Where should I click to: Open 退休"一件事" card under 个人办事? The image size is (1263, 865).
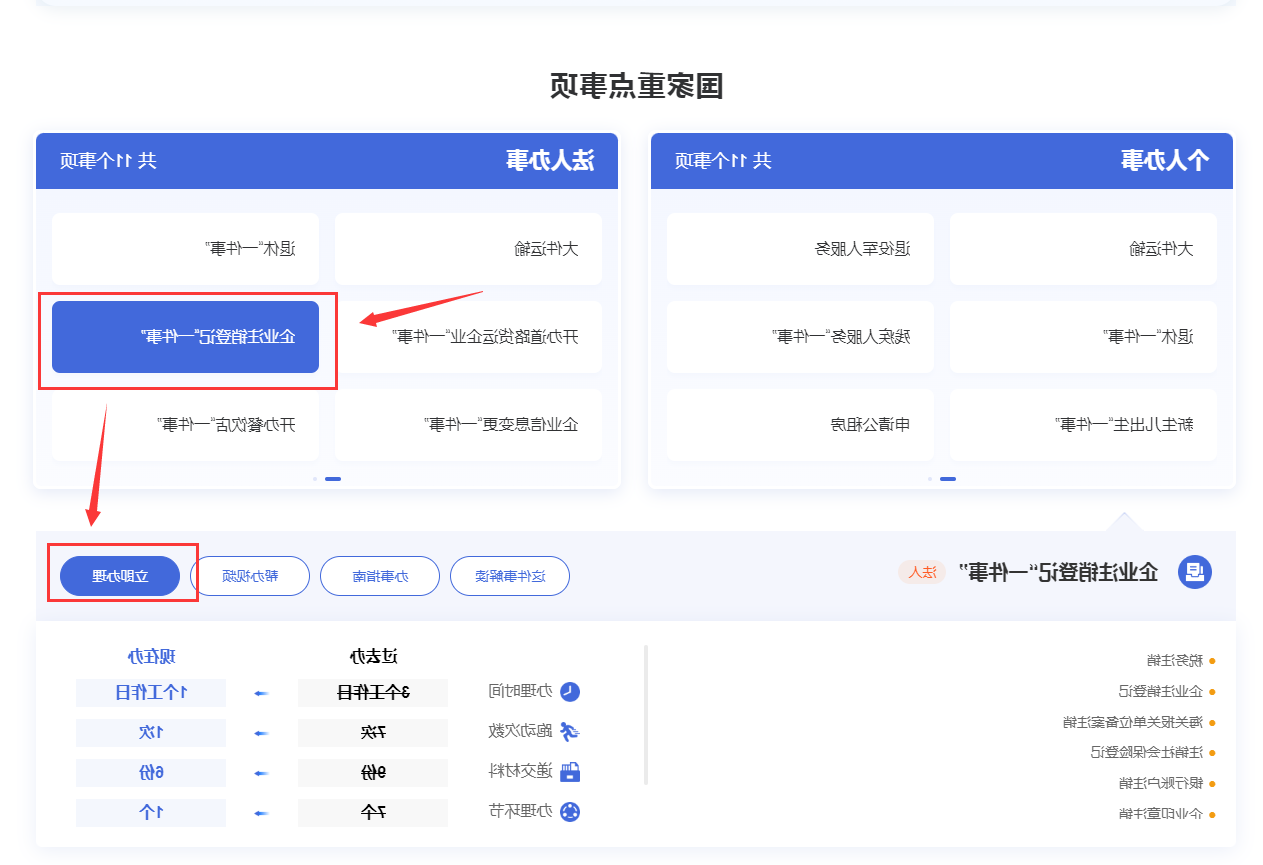point(1083,337)
